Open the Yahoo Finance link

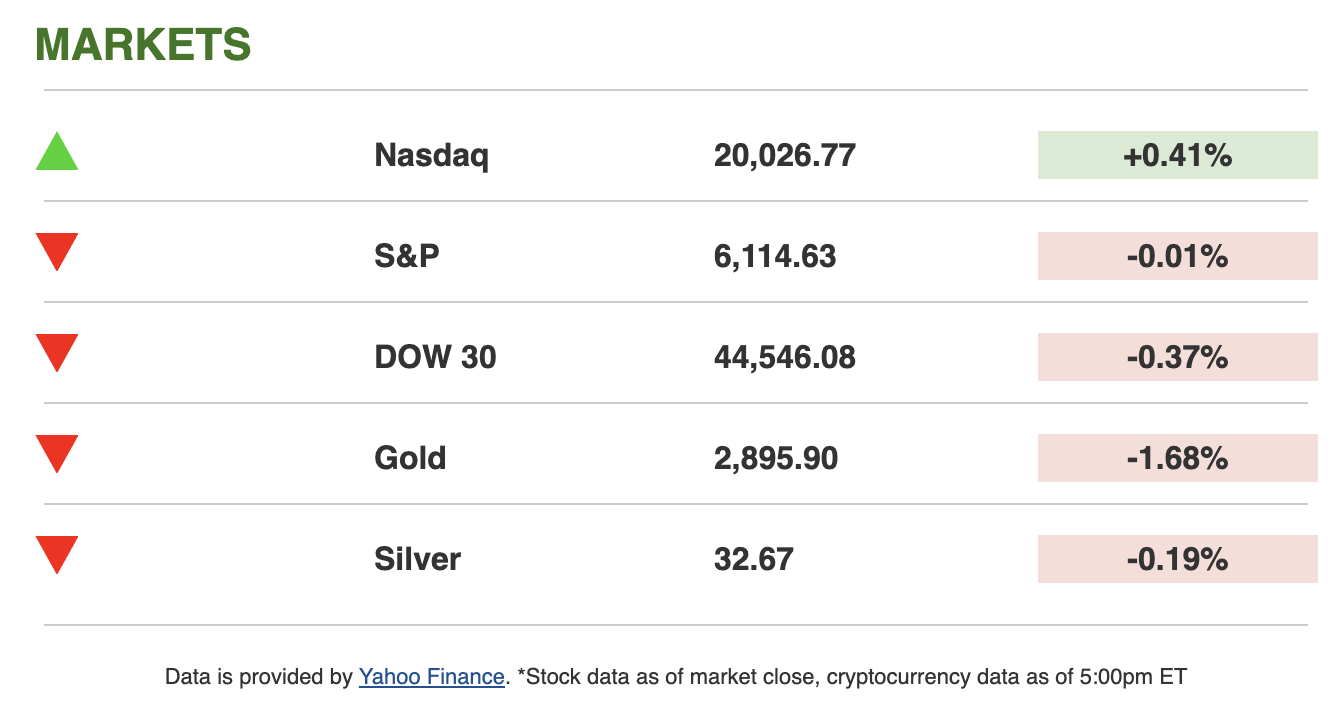pyautogui.click(x=431, y=677)
